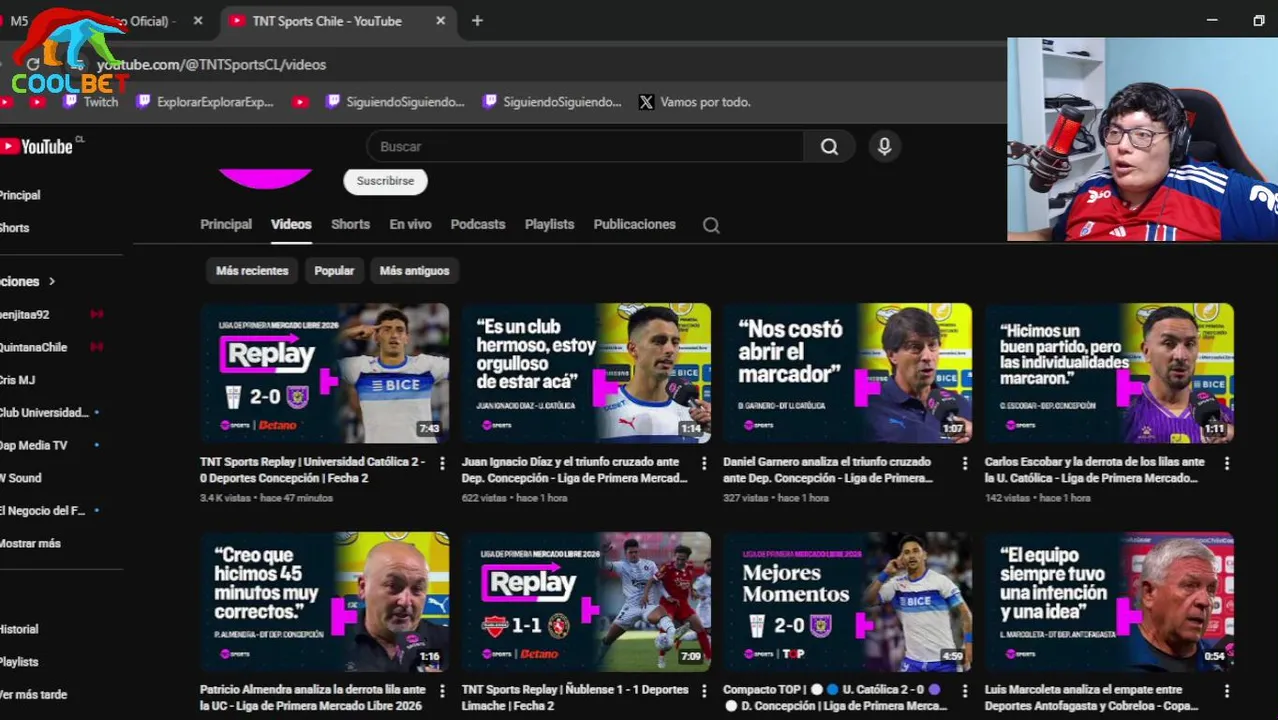This screenshot has height=720, width=1278.
Task: Play 'Es un club hermoso' video thumbnail
Action: click(x=586, y=373)
